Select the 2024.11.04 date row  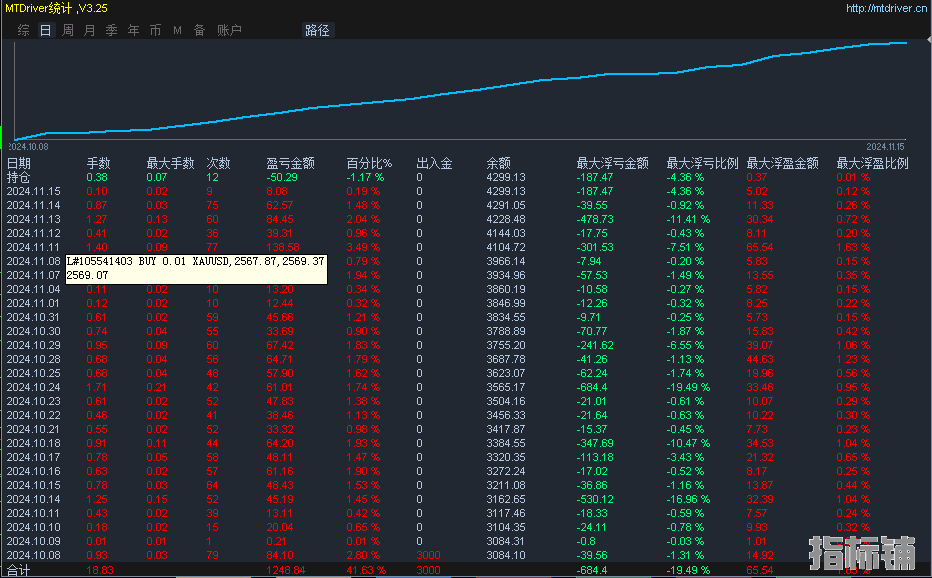click(33, 290)
